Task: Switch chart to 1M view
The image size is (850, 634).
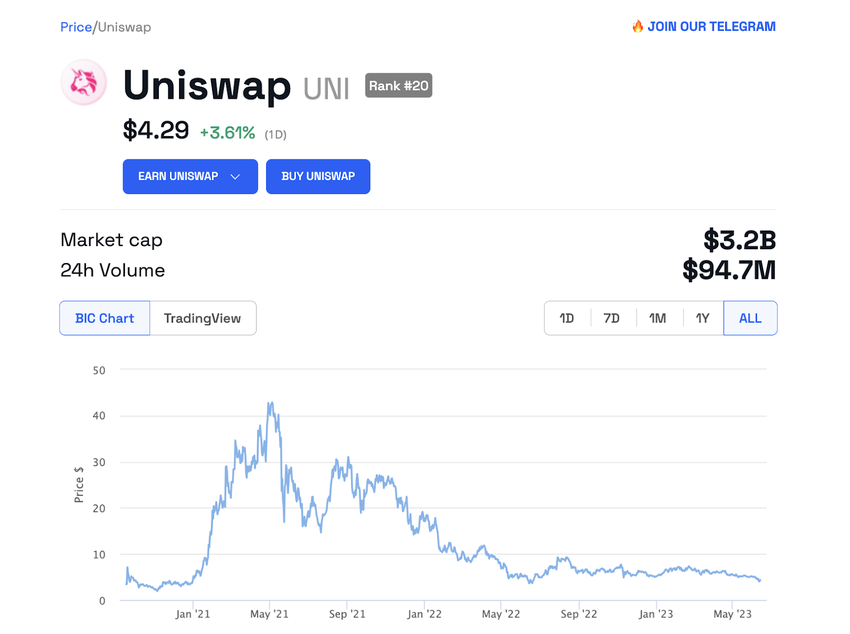Action: 657,318
